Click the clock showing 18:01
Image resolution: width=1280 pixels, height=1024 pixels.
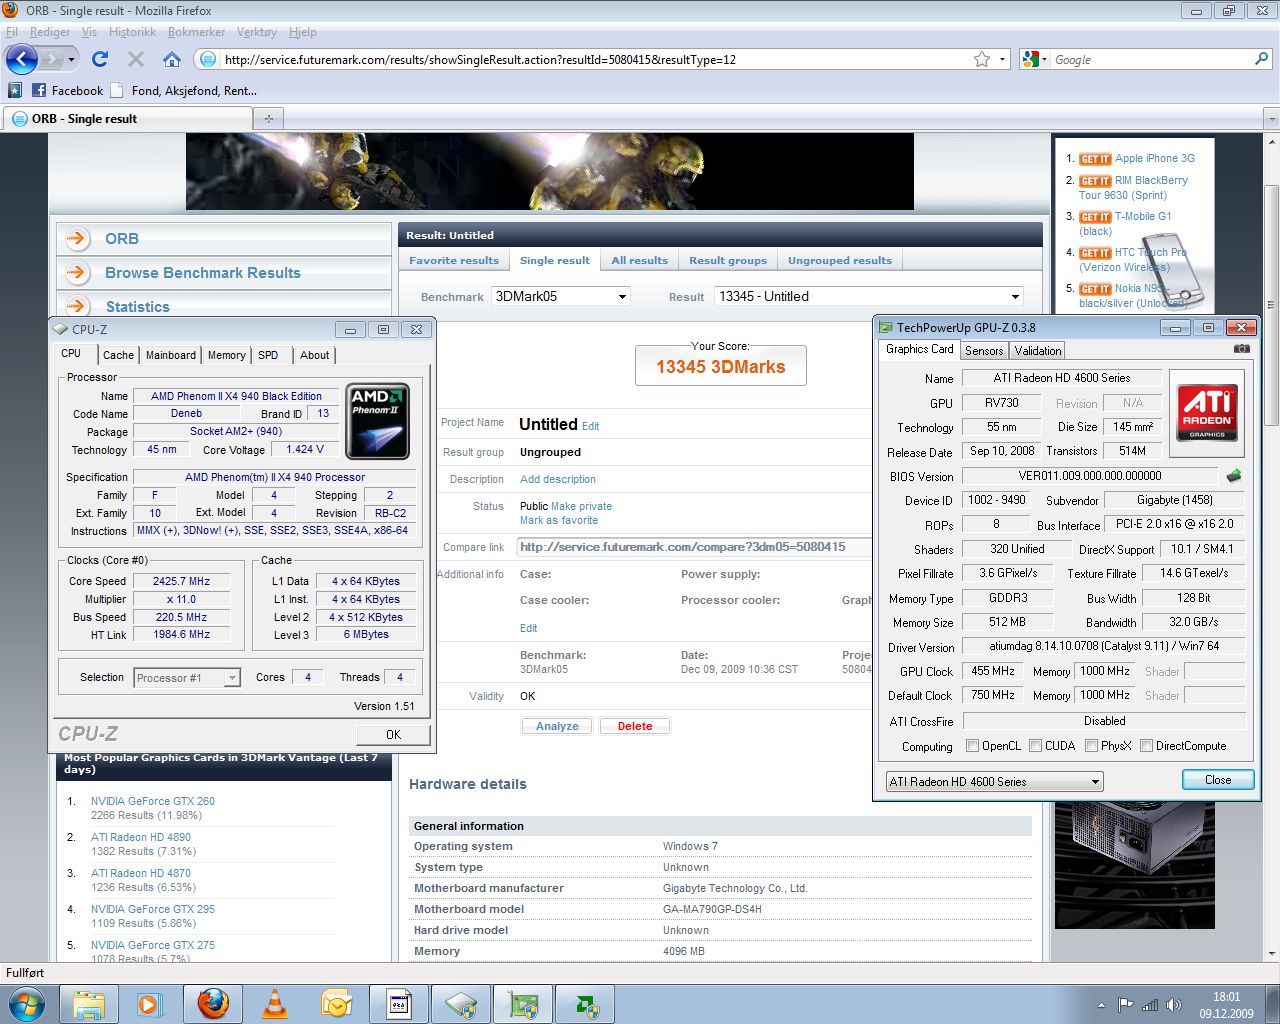pyautogui.click(x=1227, y=997)
